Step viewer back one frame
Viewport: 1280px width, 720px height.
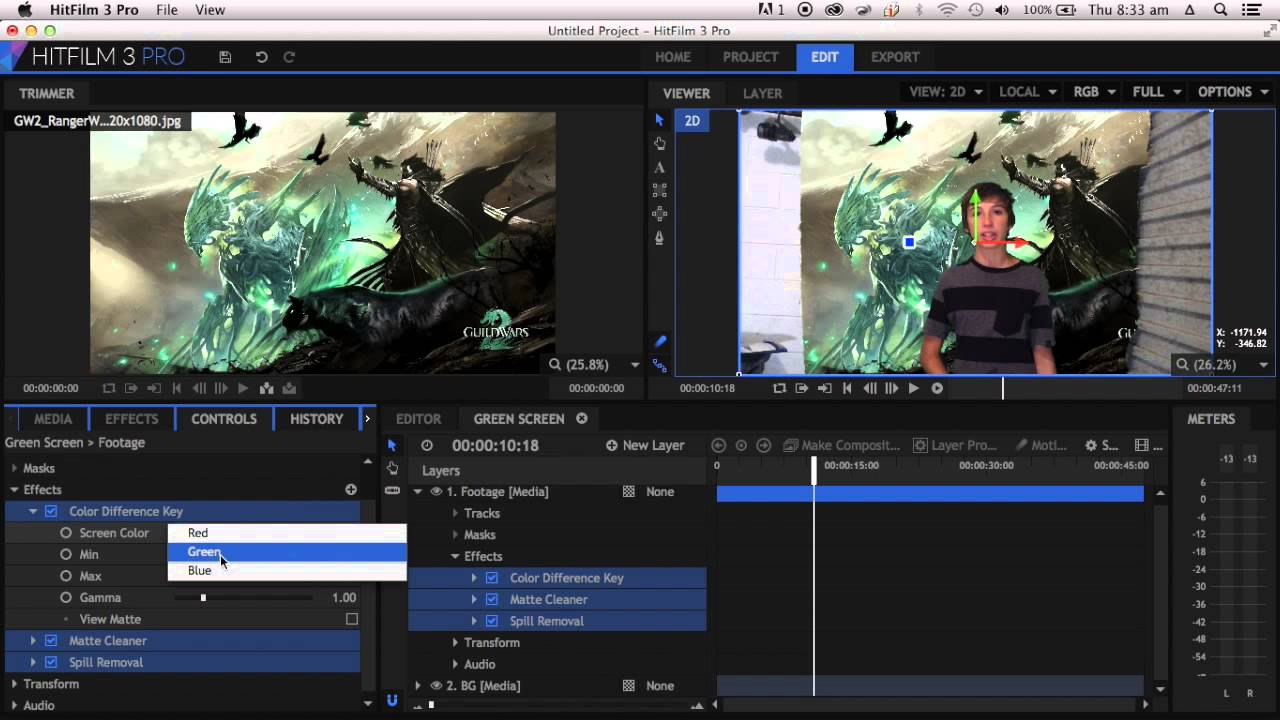(869, 388)
